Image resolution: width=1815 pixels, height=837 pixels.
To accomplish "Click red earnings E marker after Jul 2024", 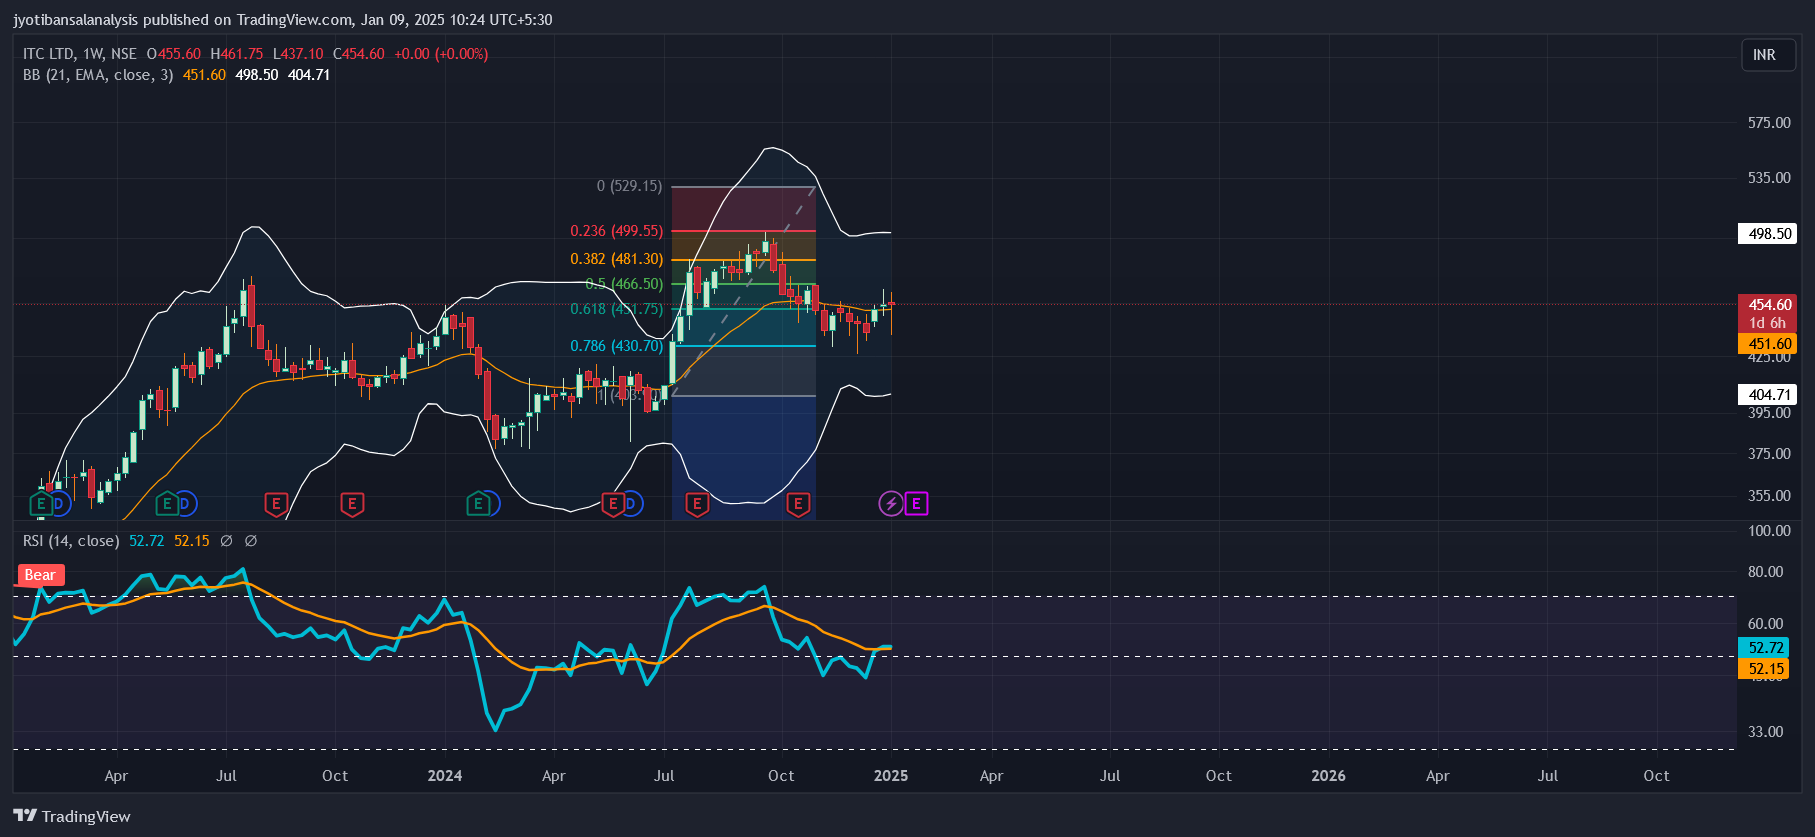I will pyautogui.click(x=697, y=504).
